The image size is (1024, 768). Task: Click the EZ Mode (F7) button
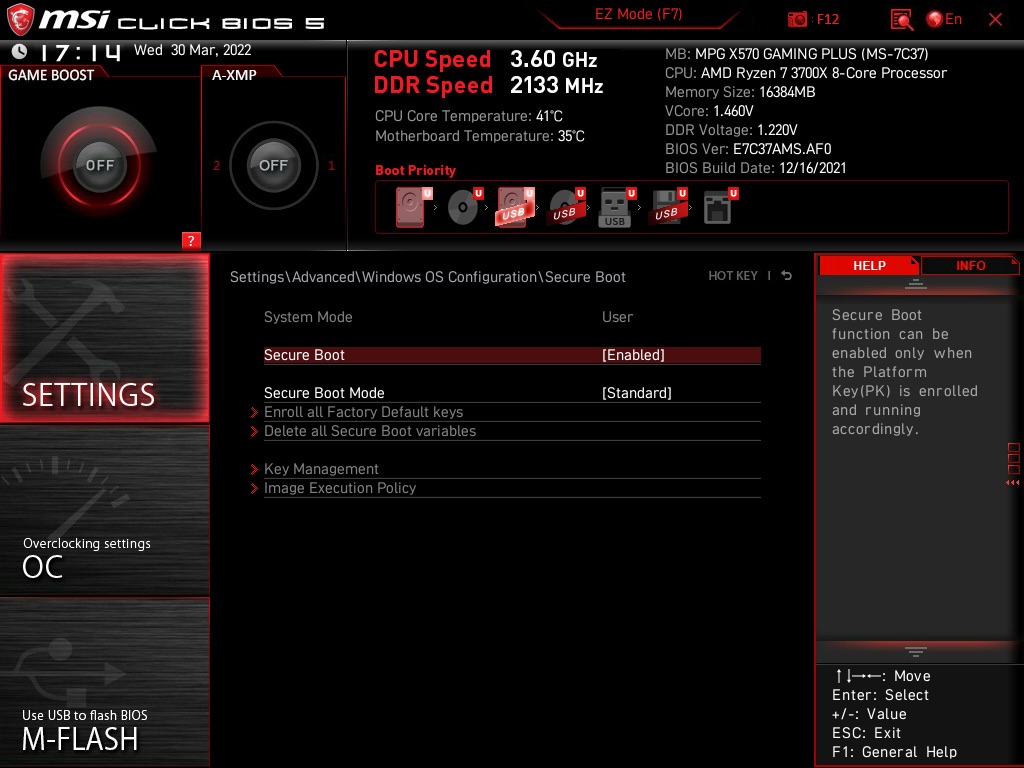(640, 15)
